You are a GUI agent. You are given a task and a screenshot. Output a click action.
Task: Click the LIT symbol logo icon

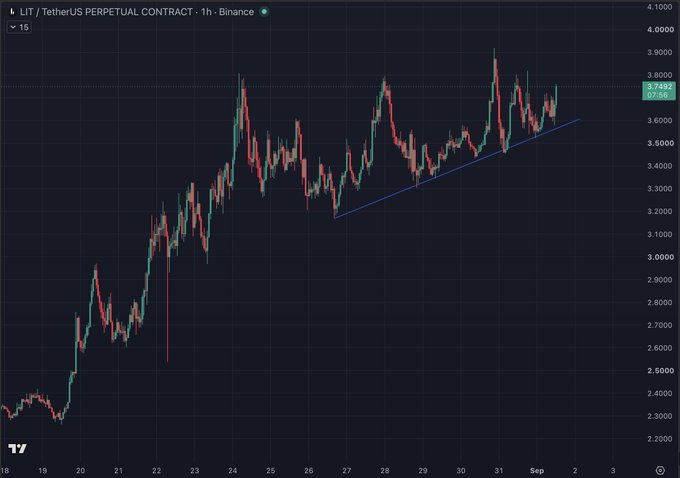coord(12,12)
